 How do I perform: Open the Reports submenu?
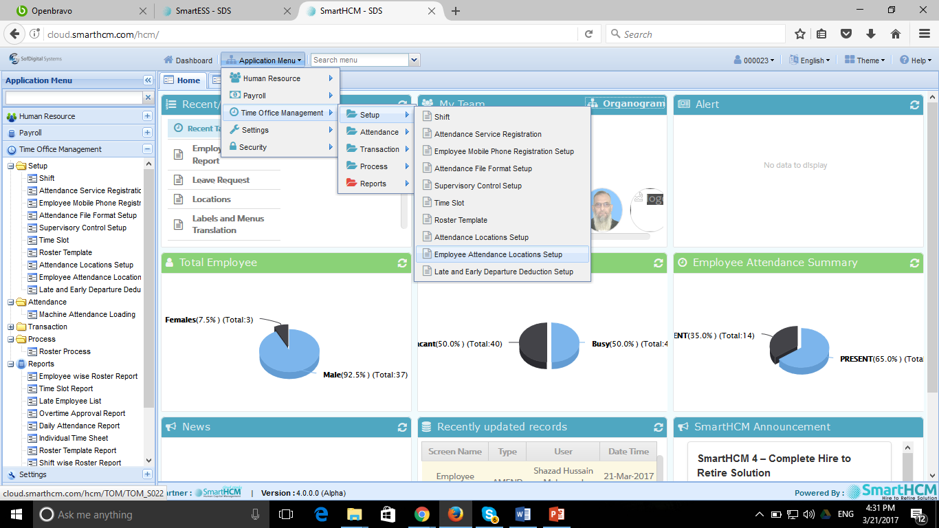click(x=377, y=184)
